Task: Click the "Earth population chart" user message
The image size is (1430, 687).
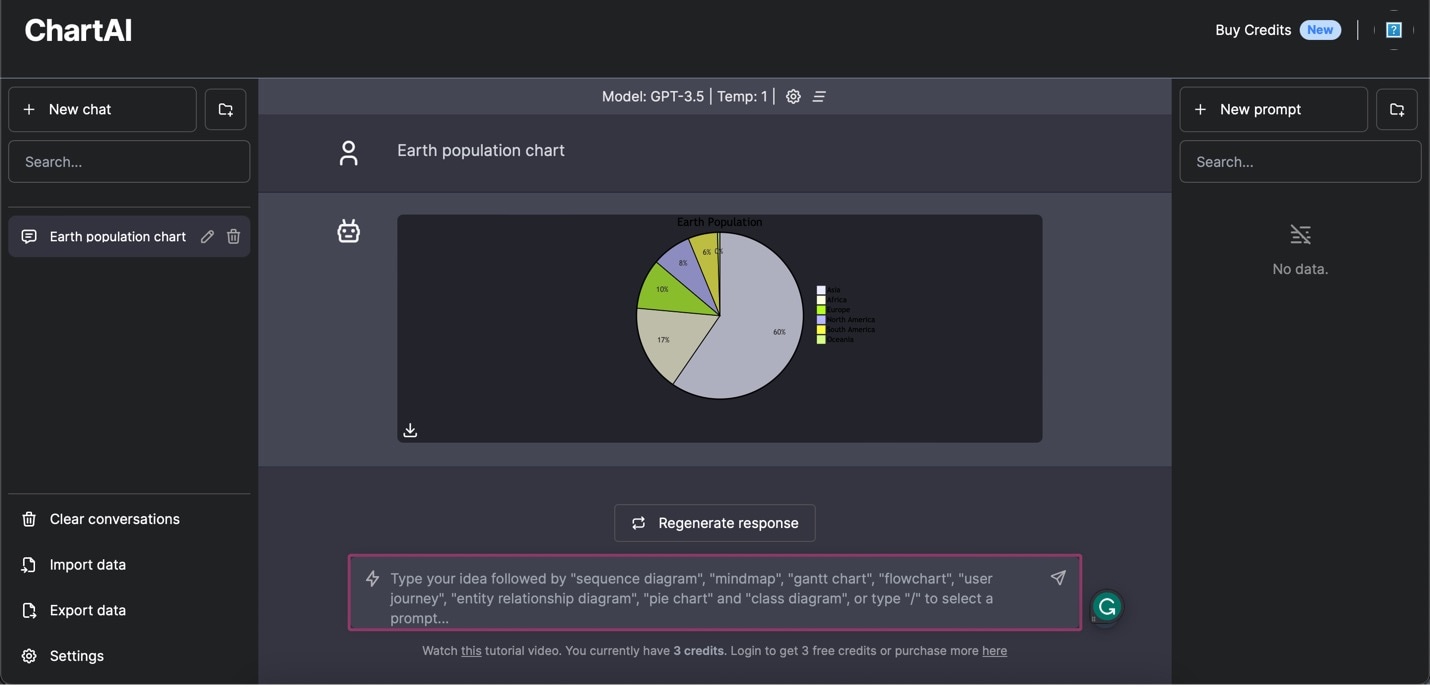Action: coord(481,150)
